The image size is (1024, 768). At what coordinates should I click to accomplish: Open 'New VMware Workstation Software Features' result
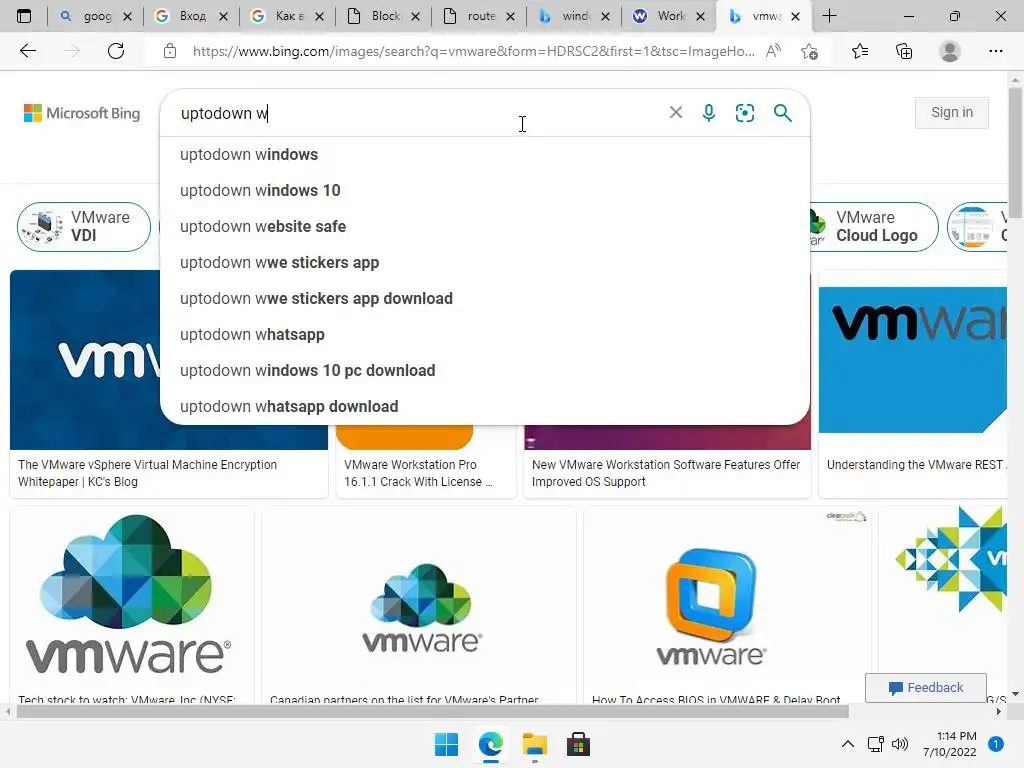(x=667, y=473)
